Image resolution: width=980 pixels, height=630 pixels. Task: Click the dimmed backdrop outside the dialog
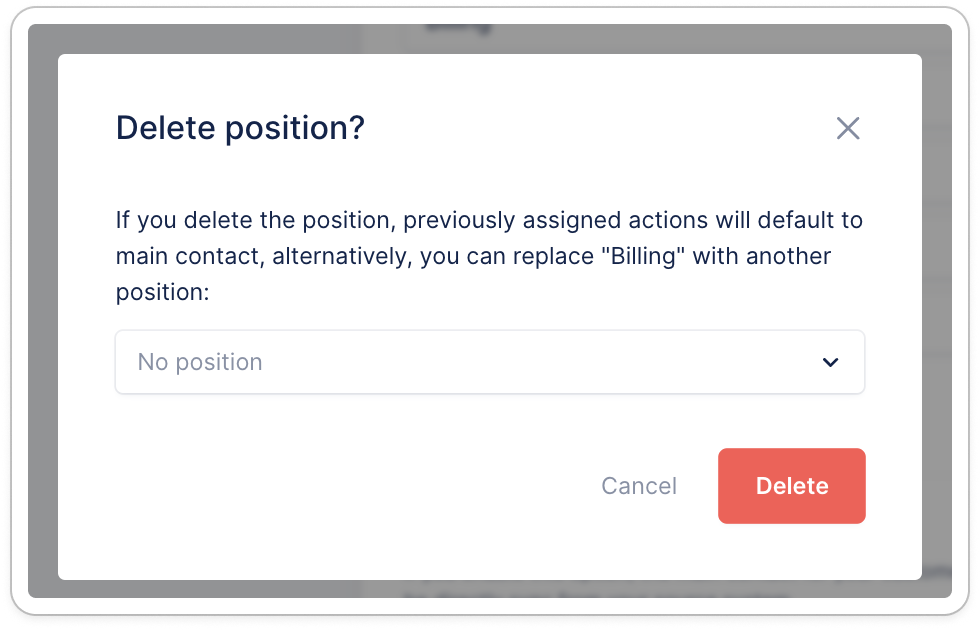[x=42, y=300]
